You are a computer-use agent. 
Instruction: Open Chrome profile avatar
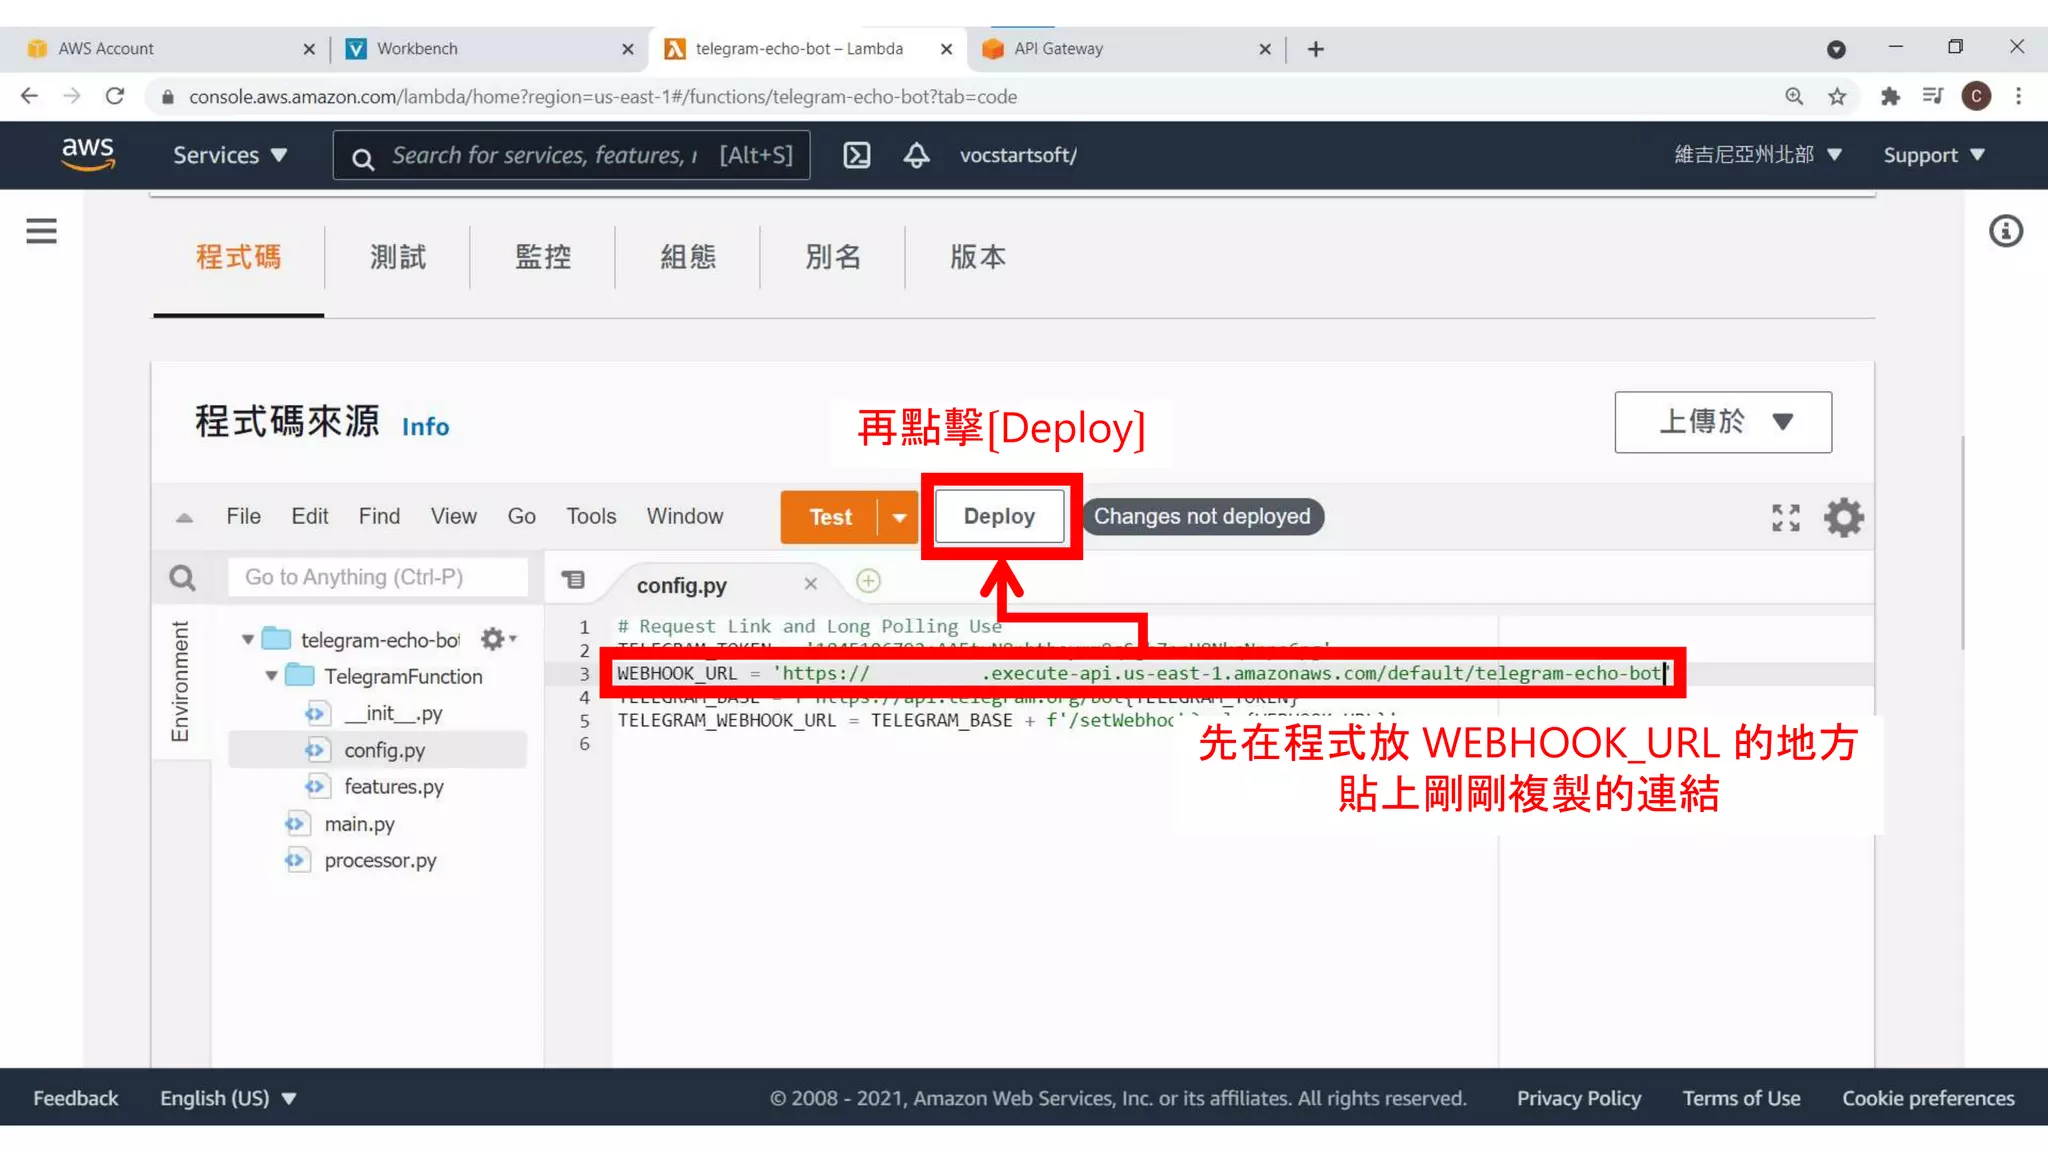click(x=1976, y=96)
